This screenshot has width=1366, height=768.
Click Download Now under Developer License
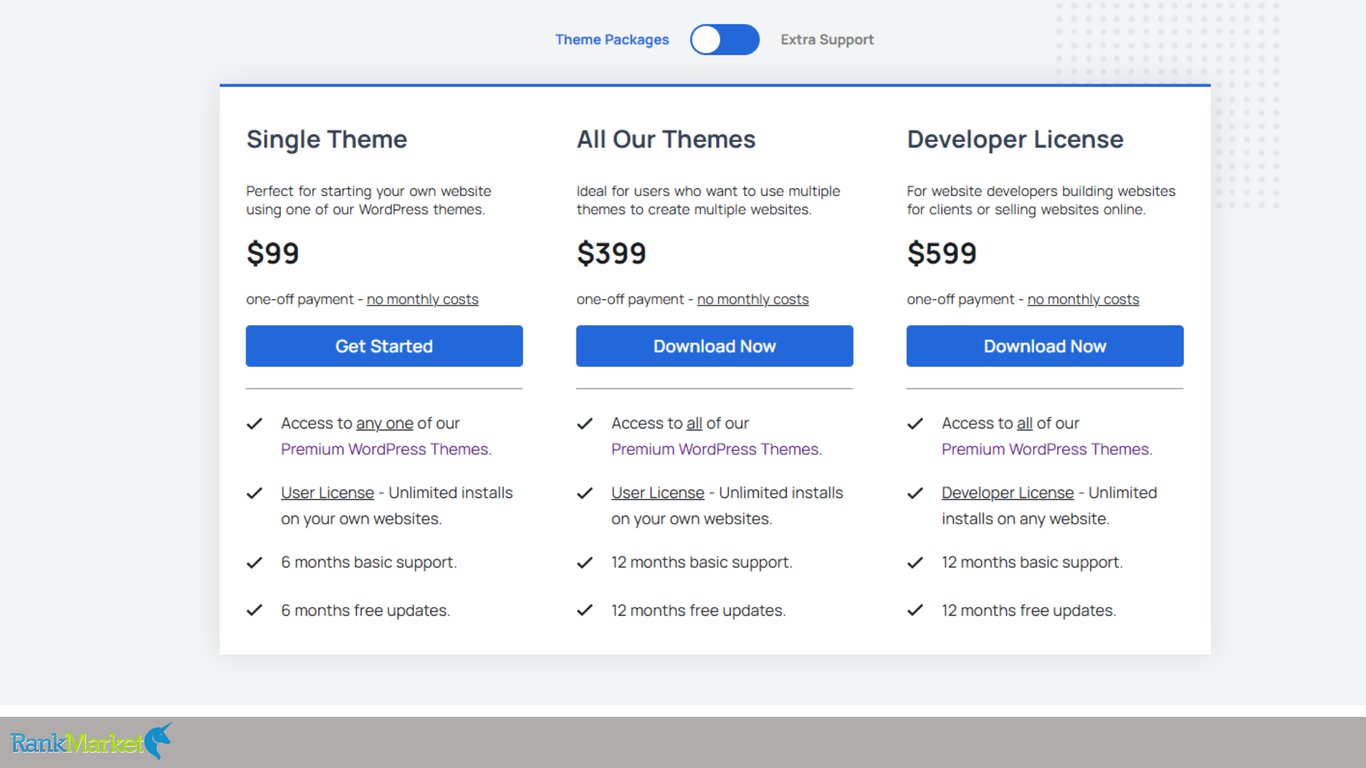[1045, 346]
